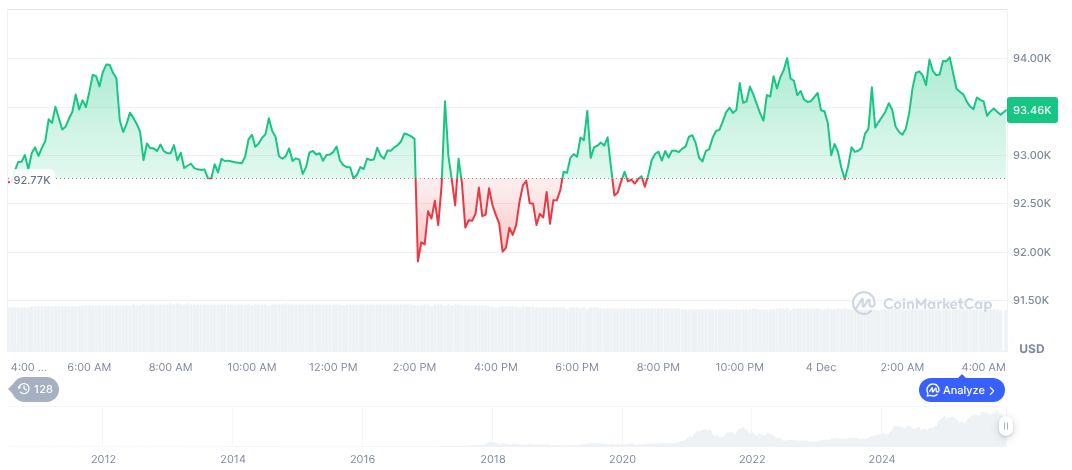Jump to 2022 on the overview timeline
Viewport: 1072px width, 470px height.
coord(752,459)
